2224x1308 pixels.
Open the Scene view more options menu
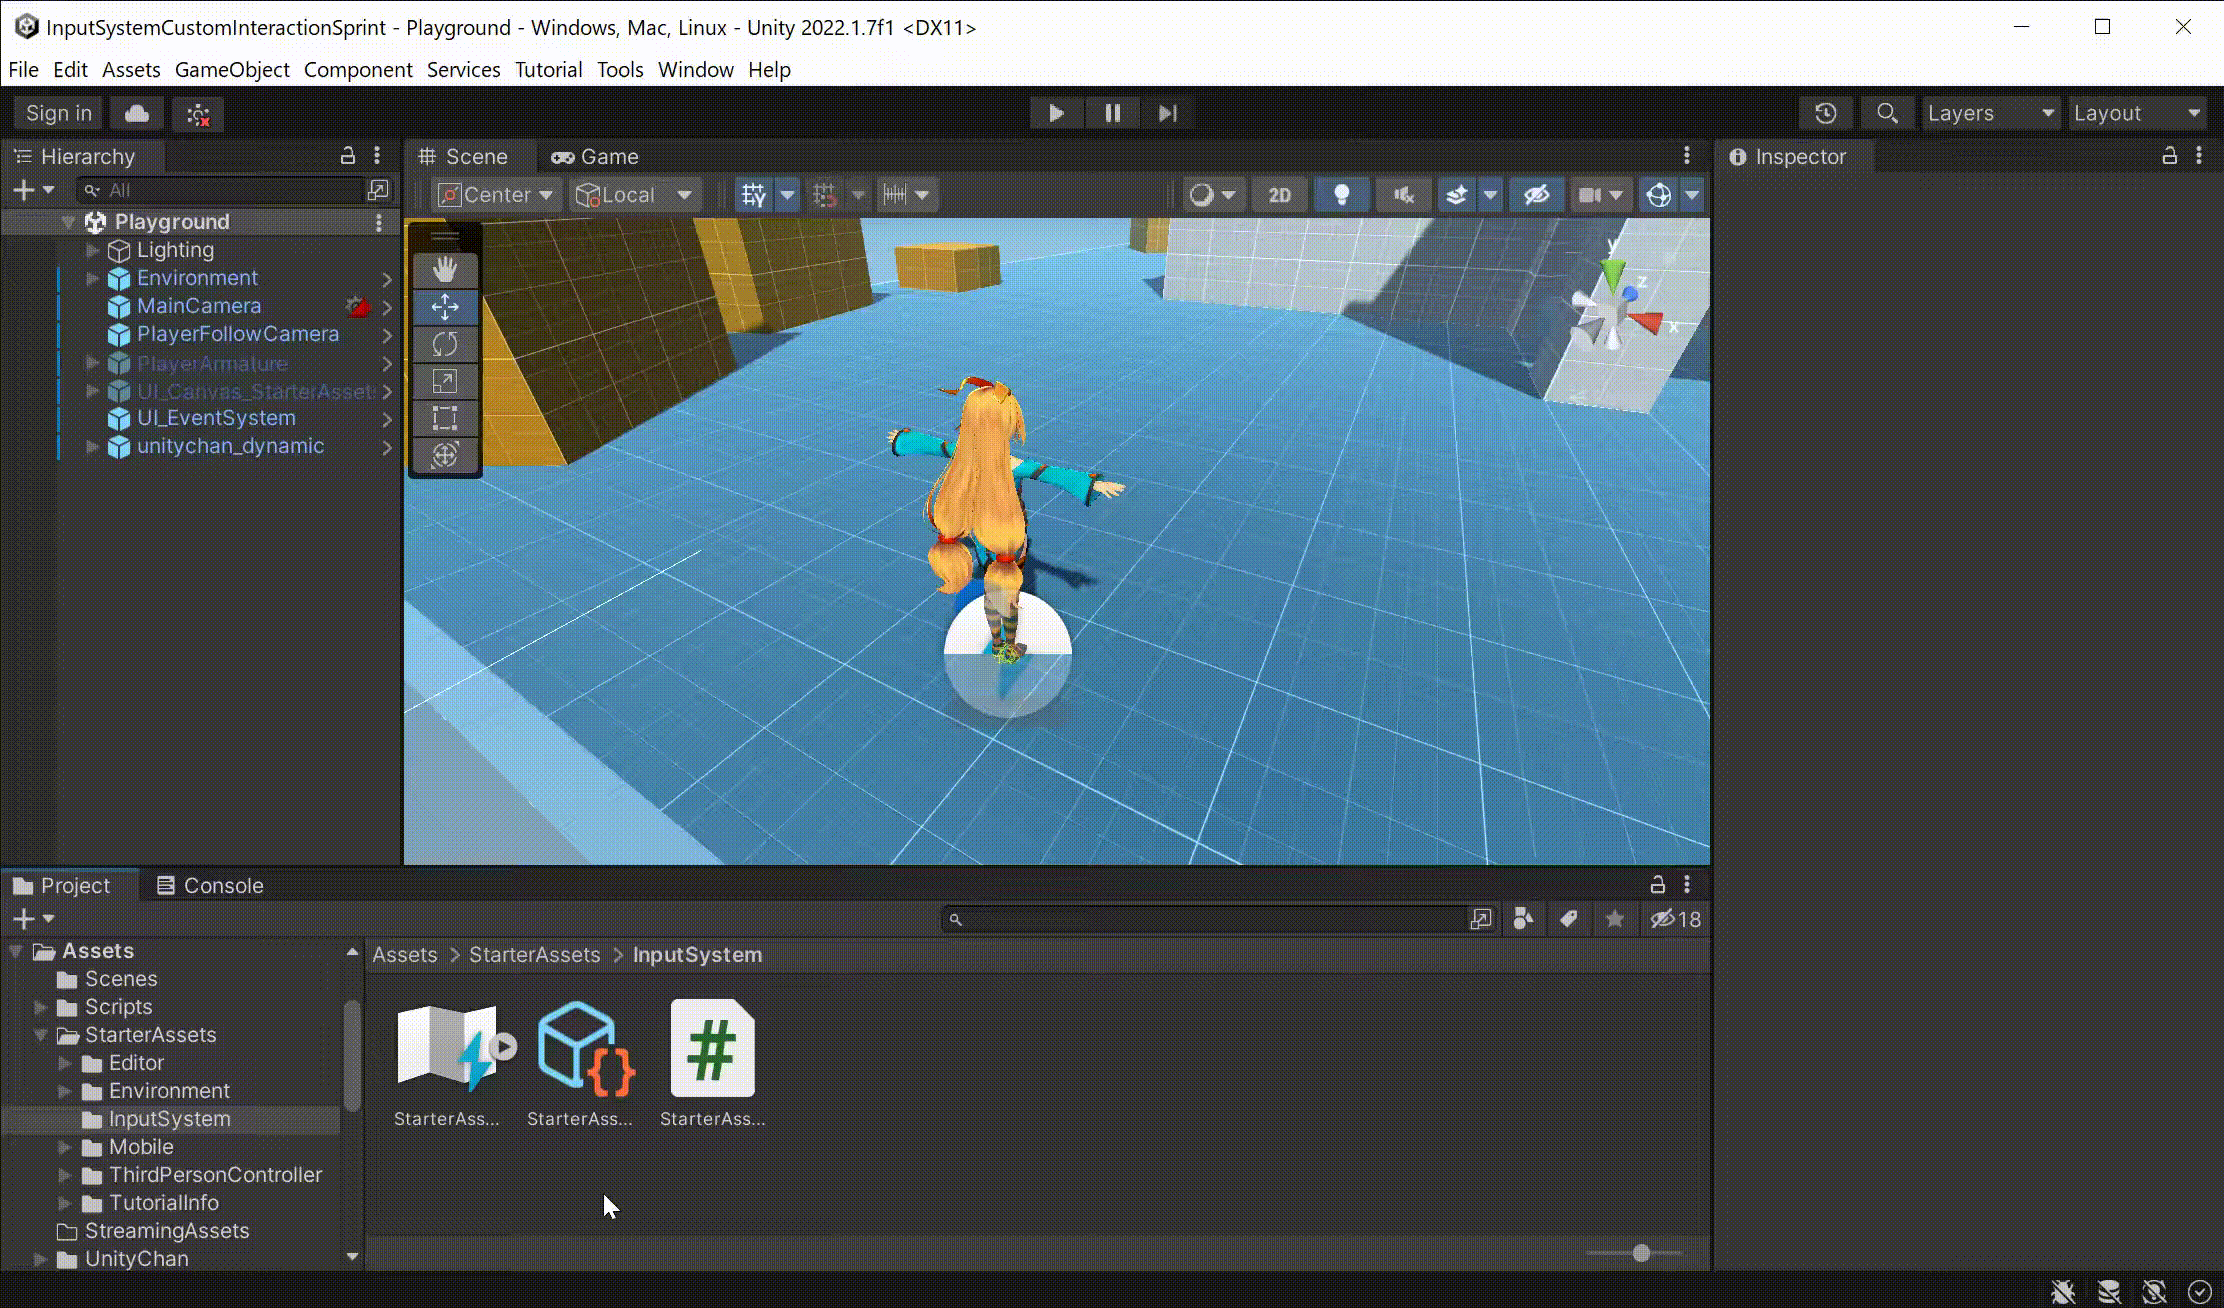pyautogui.click(x=1686, y=156)
